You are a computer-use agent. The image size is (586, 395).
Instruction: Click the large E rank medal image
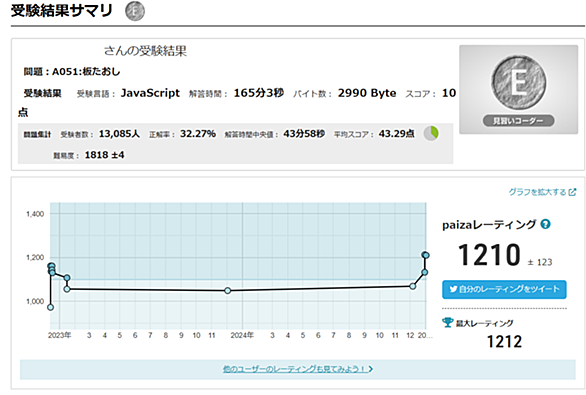pos(518,83)
